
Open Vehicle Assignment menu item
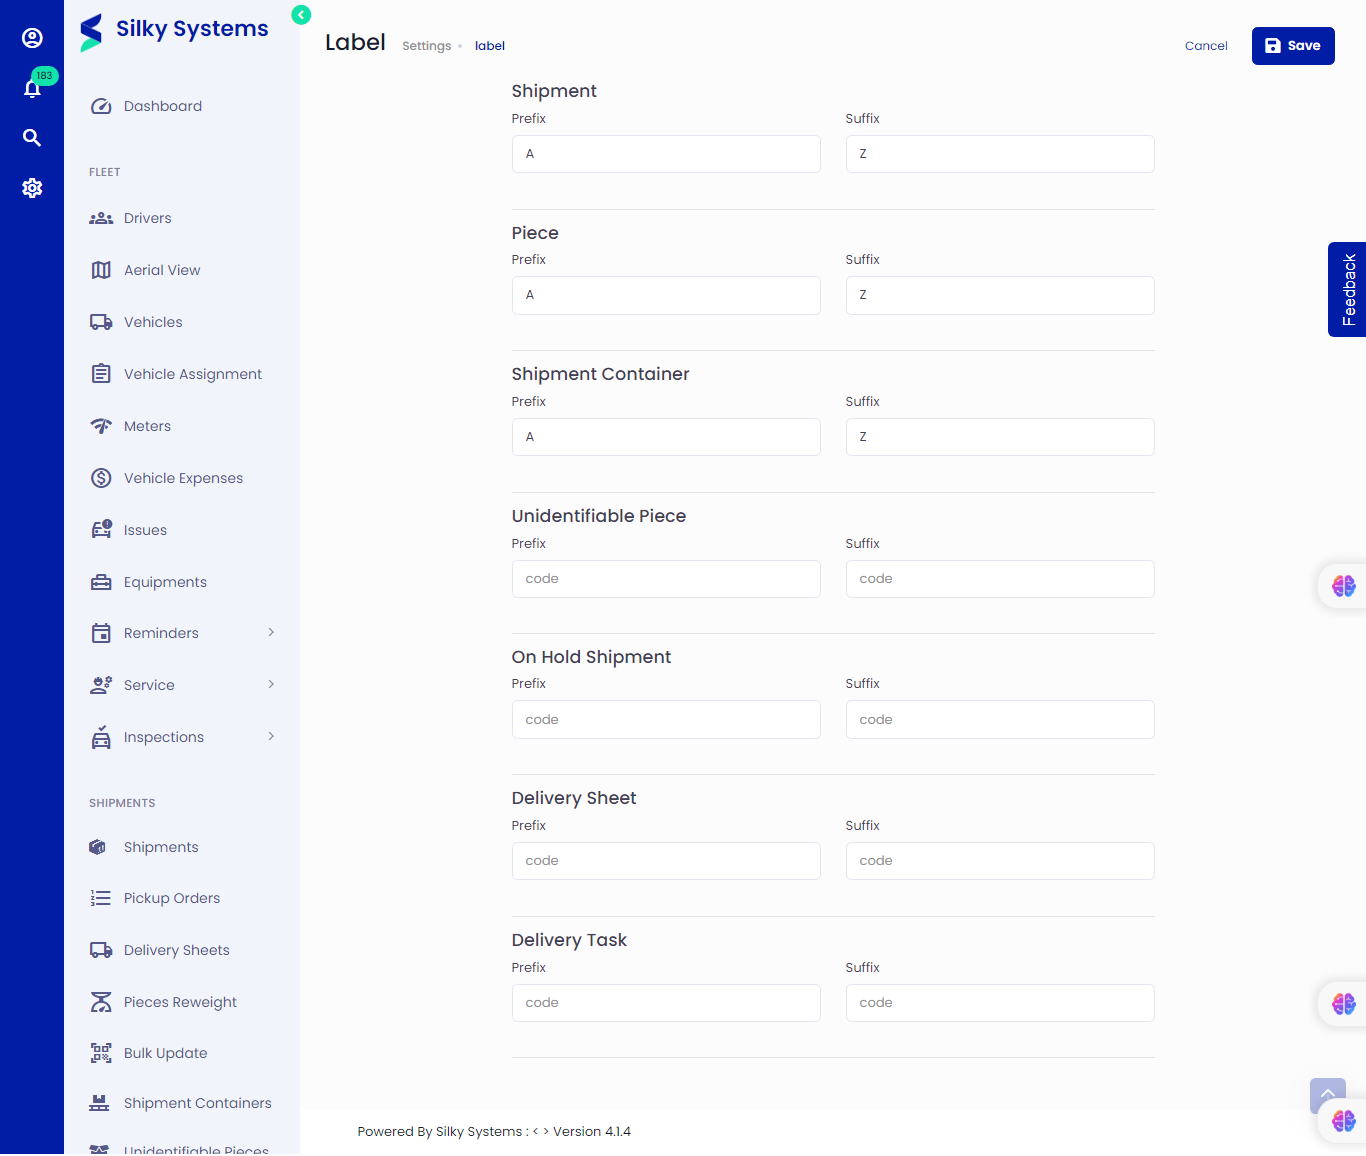click(x=192, y=374)
